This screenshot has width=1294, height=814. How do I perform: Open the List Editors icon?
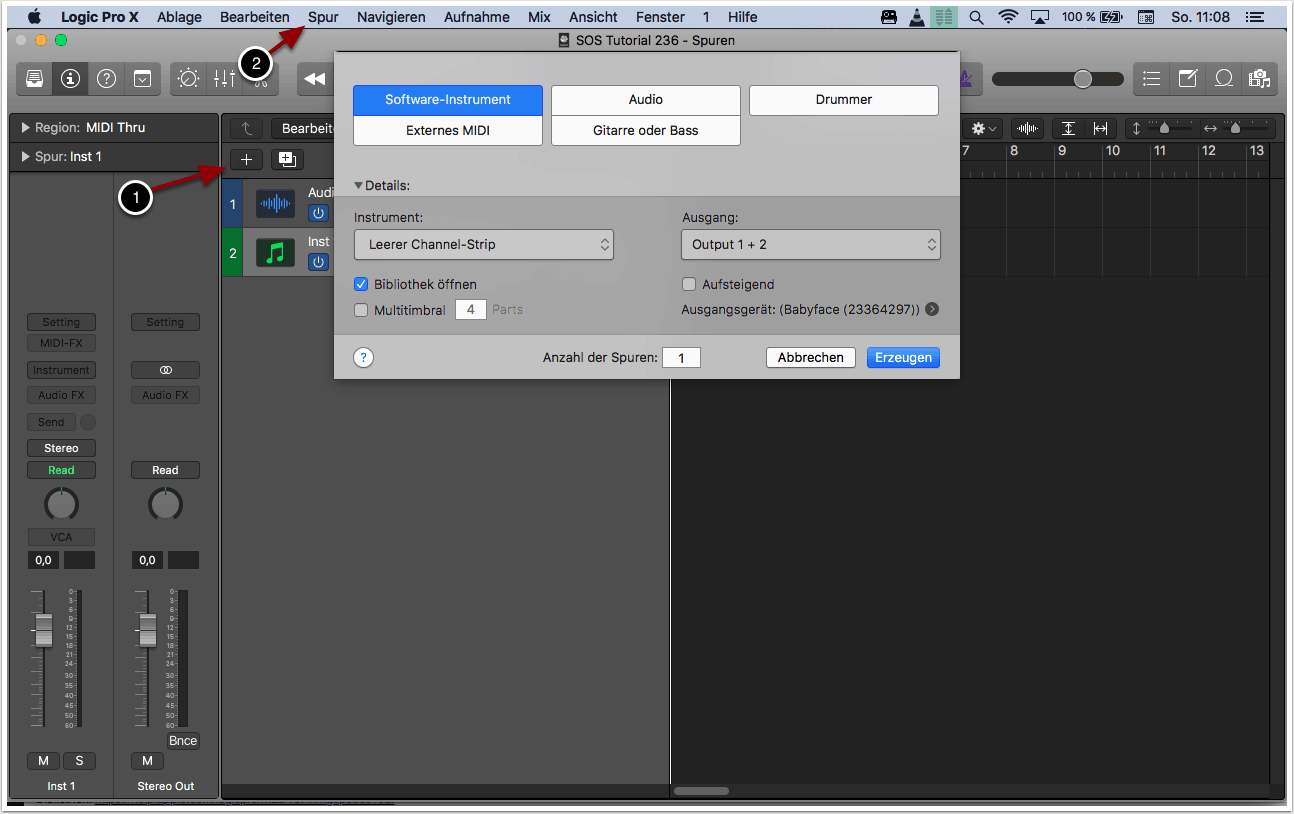tap(1152, 79)
